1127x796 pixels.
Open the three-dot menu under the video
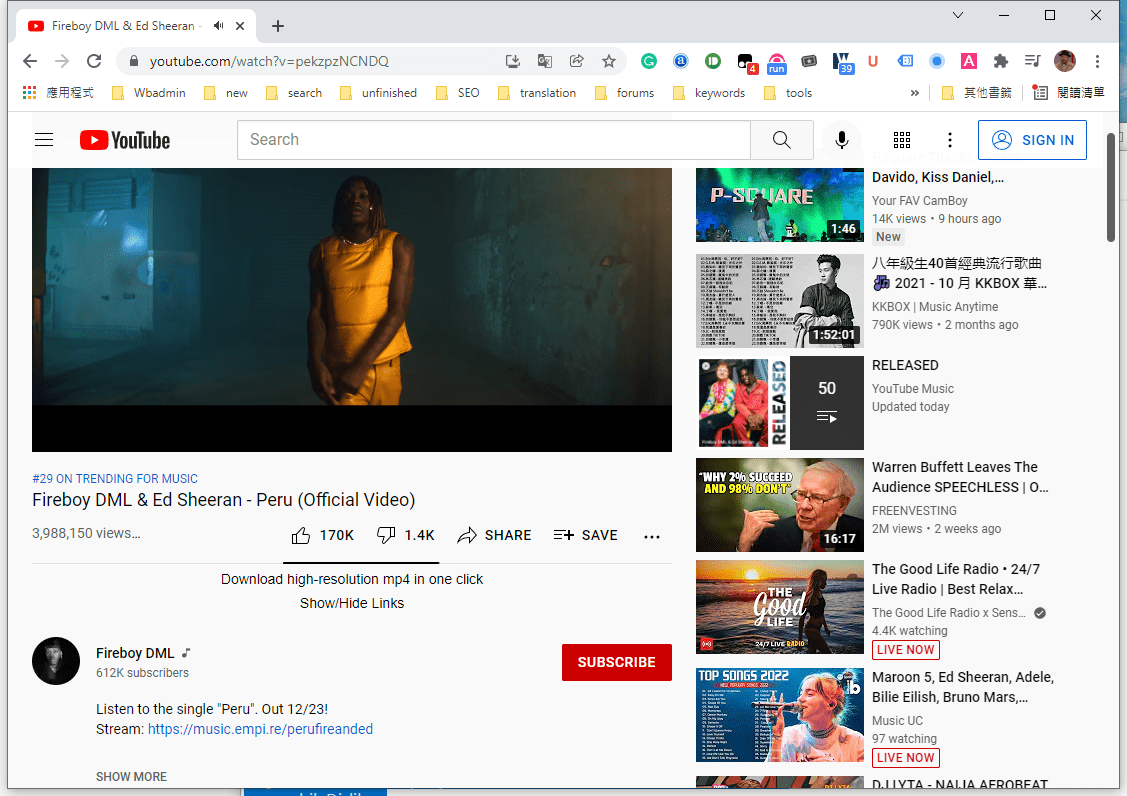[x=652, y=536]
